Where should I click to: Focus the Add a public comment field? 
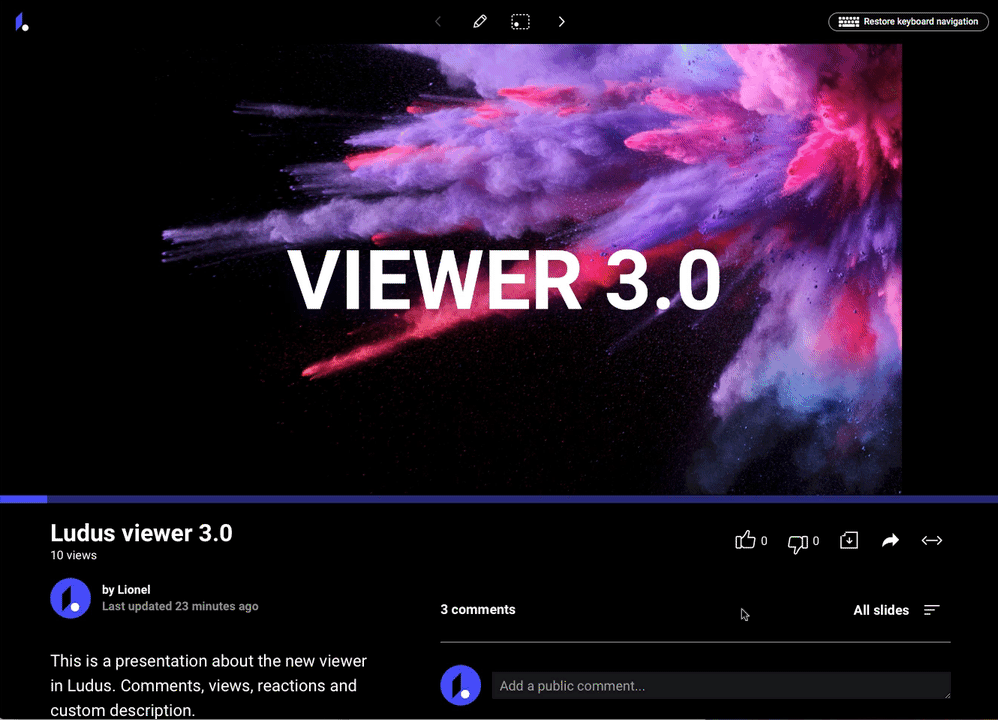(x=720, y=686)
